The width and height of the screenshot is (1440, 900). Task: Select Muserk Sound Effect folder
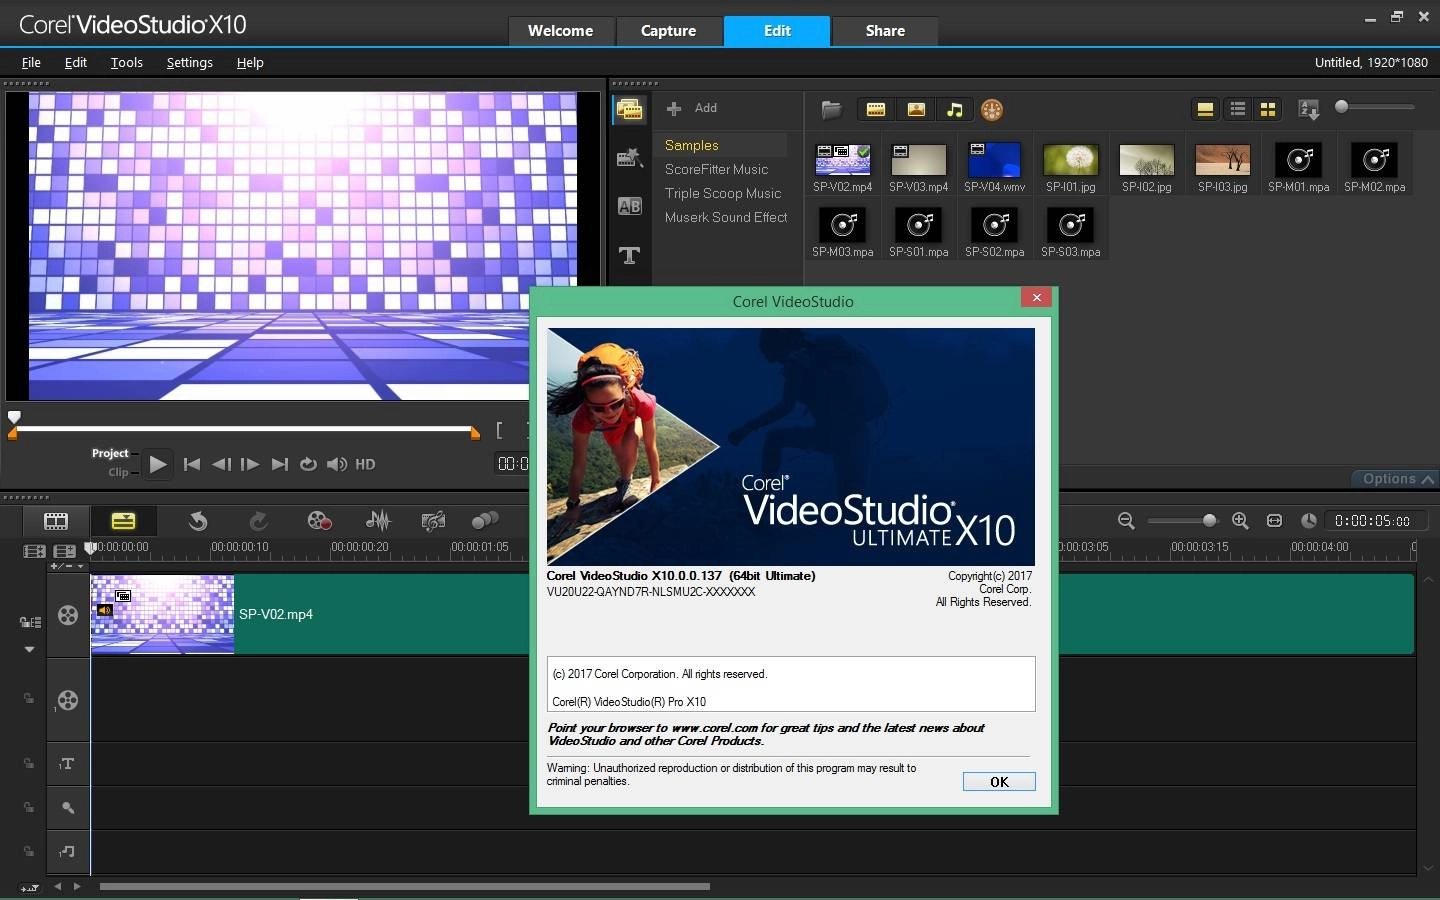[x=726, y=217]
